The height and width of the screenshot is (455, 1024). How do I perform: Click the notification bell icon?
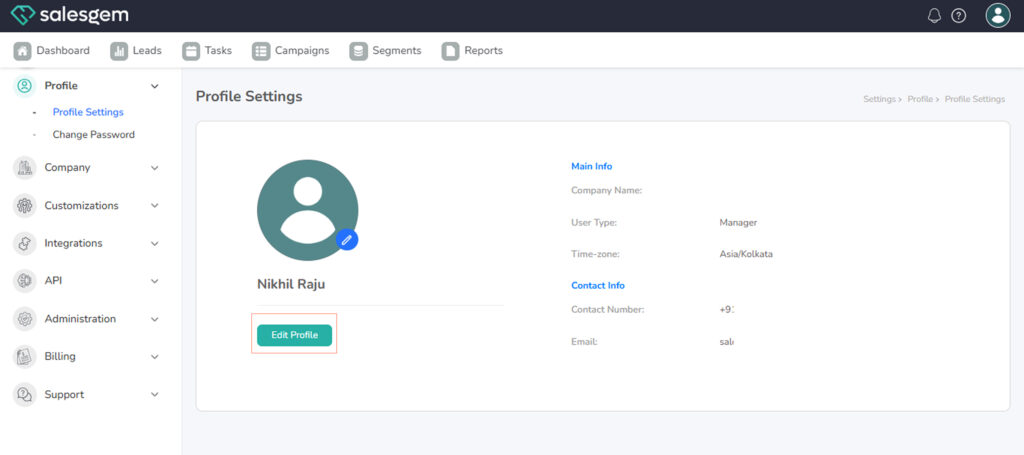[935, 16]
